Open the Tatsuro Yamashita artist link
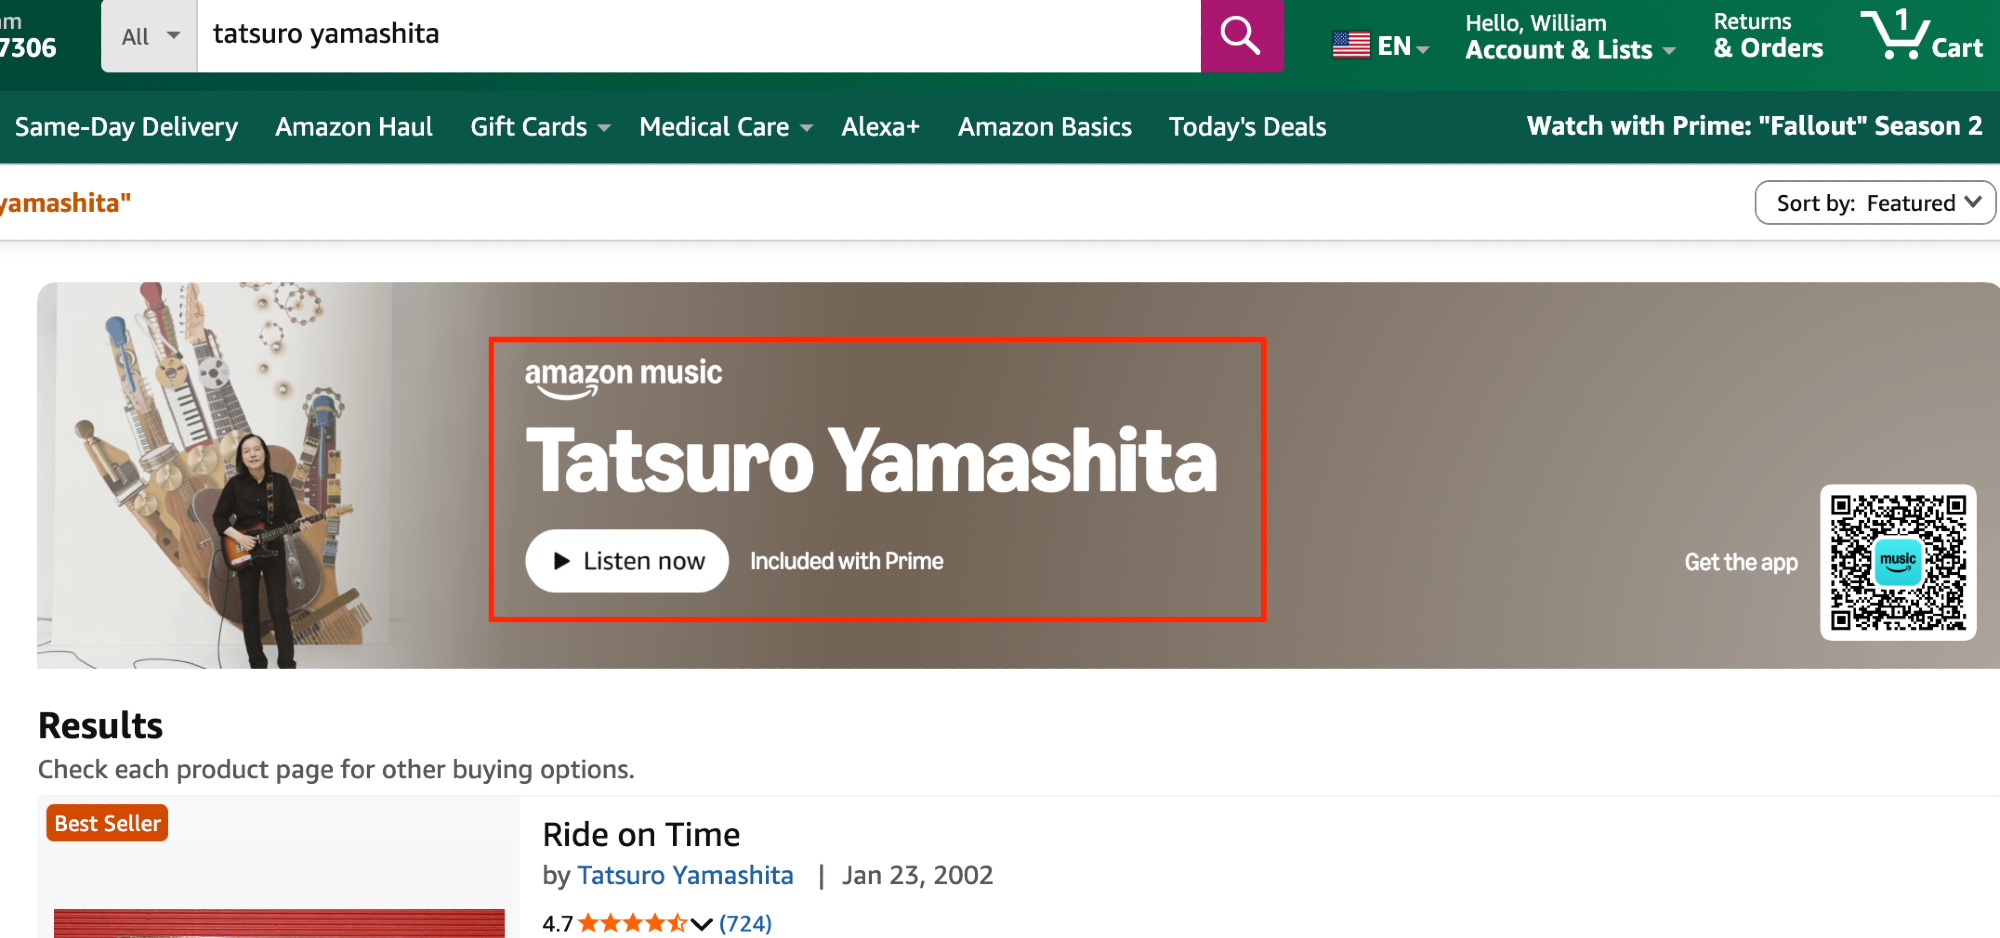Viewport: 2000px width, 938px height. coord(685,875)
